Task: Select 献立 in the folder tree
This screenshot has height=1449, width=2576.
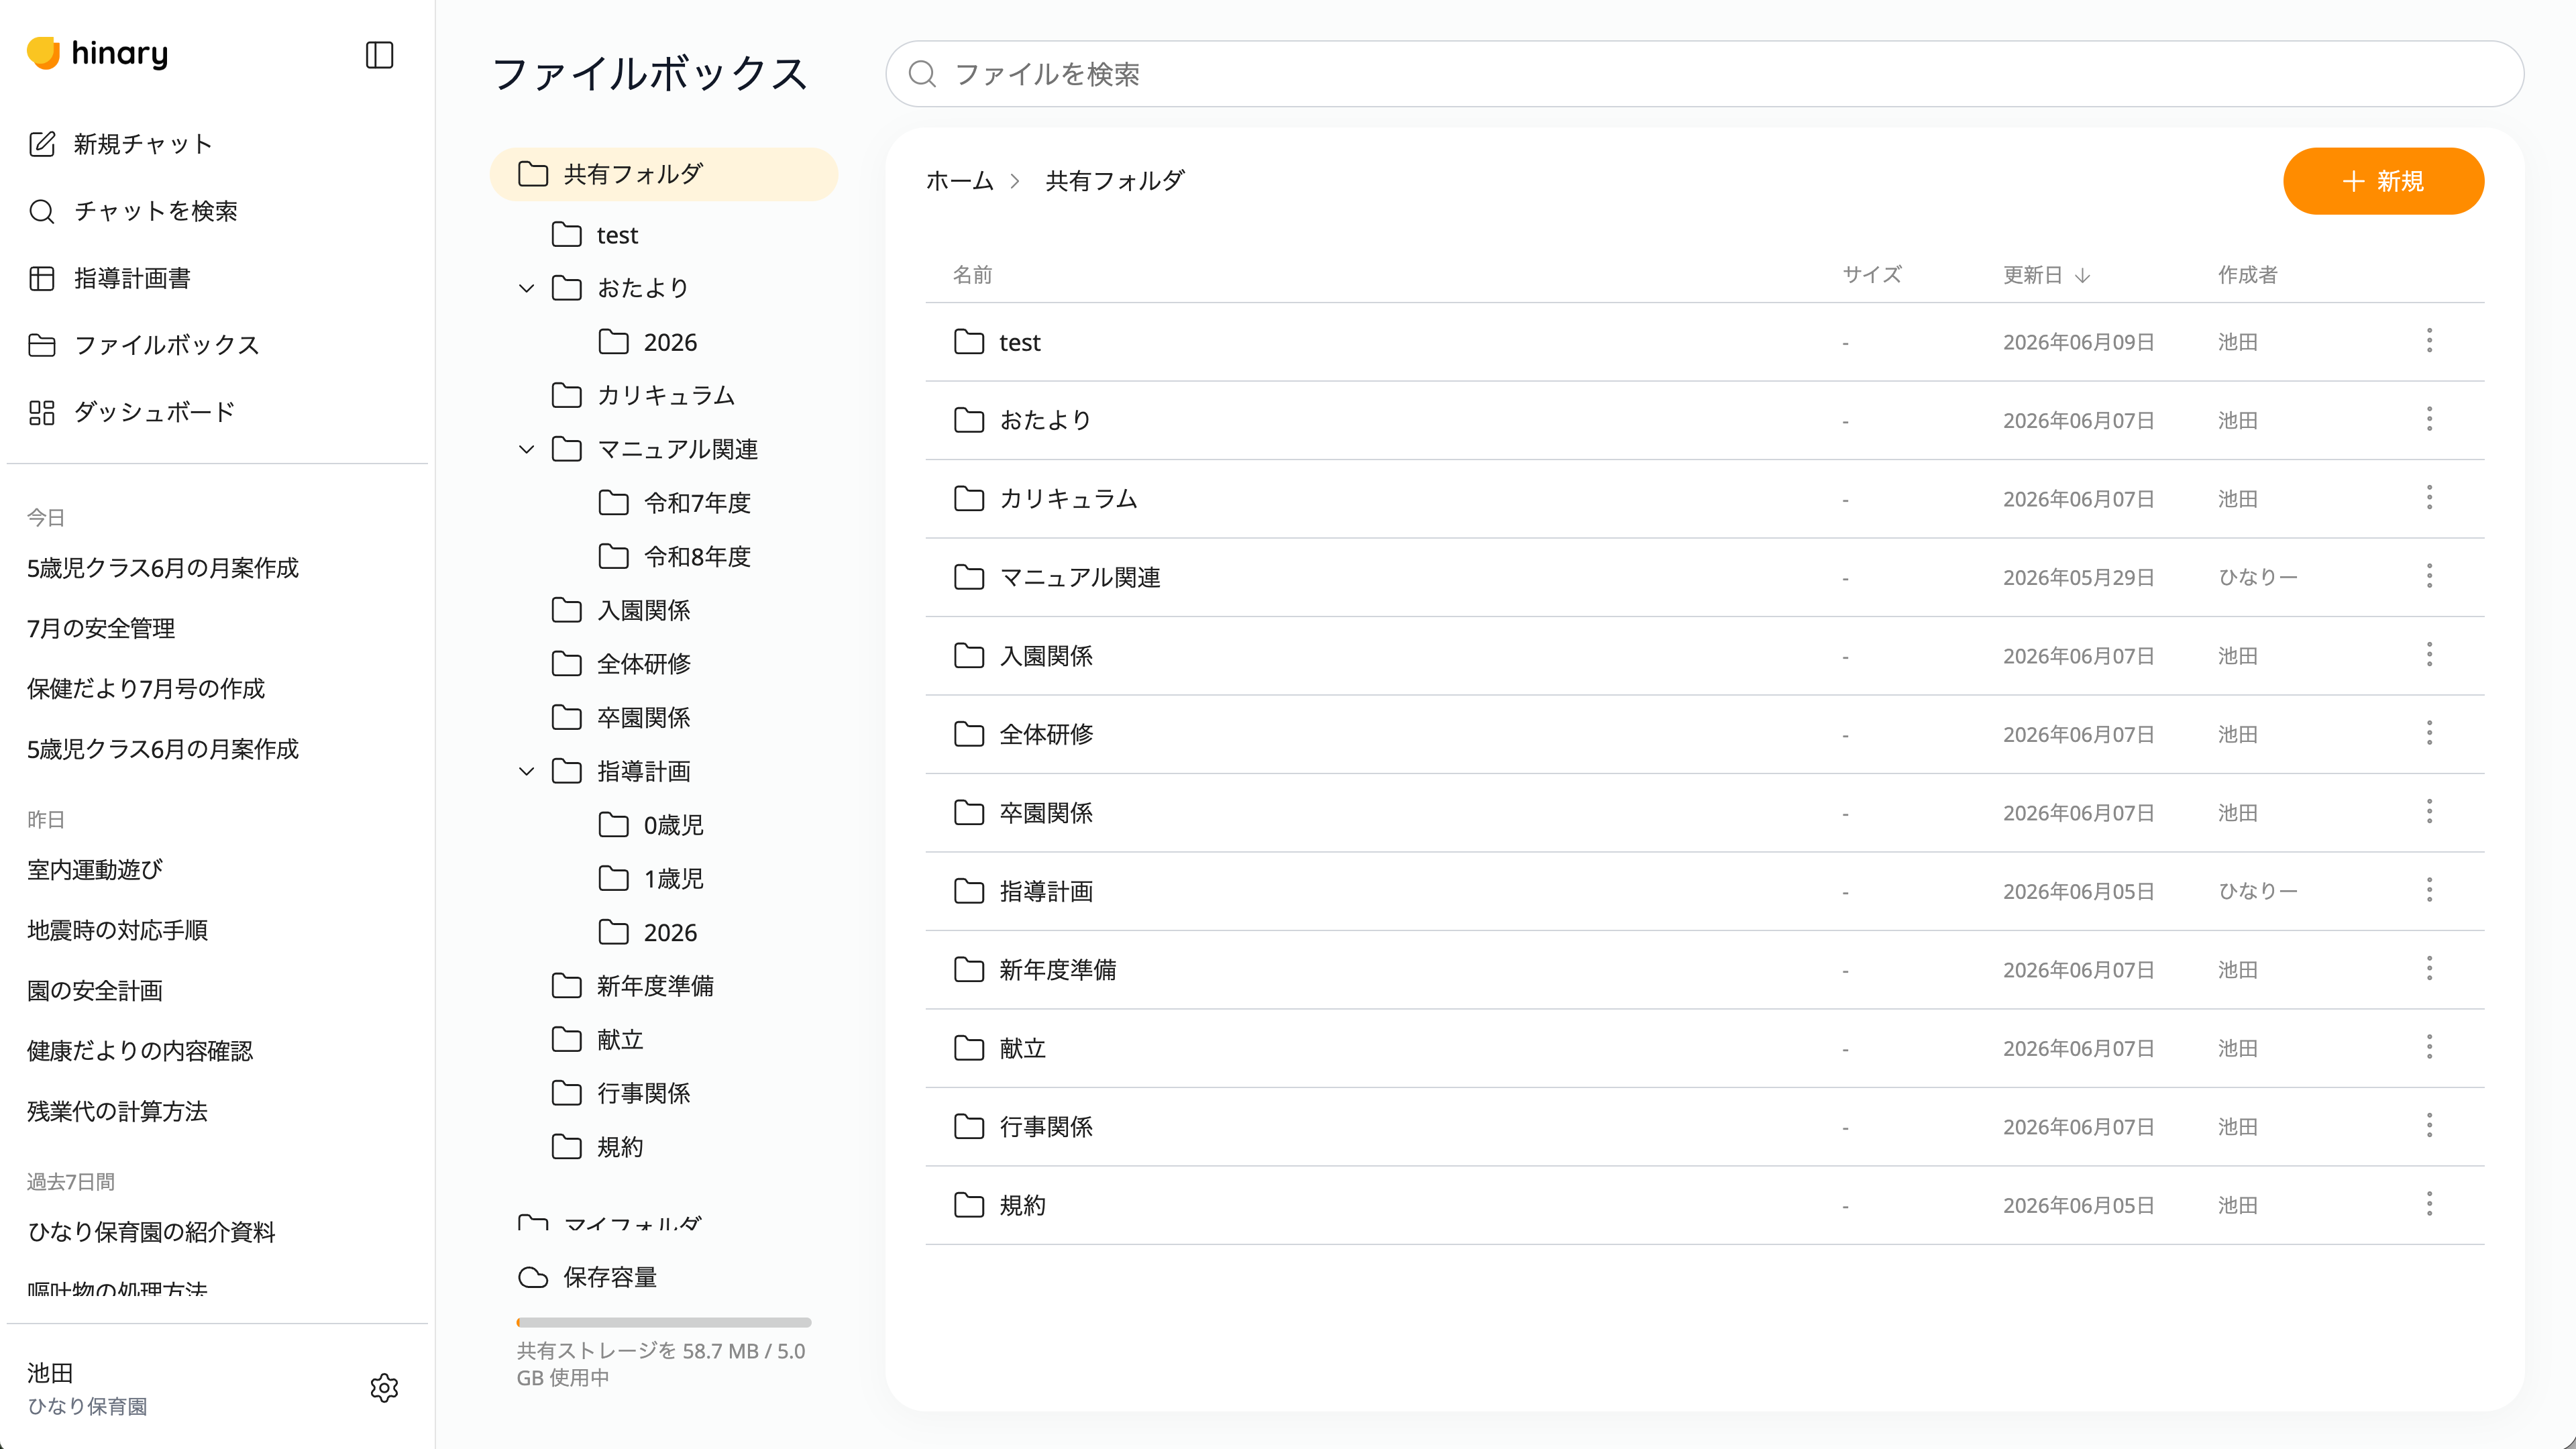Action: click(x=597, y=1040)
